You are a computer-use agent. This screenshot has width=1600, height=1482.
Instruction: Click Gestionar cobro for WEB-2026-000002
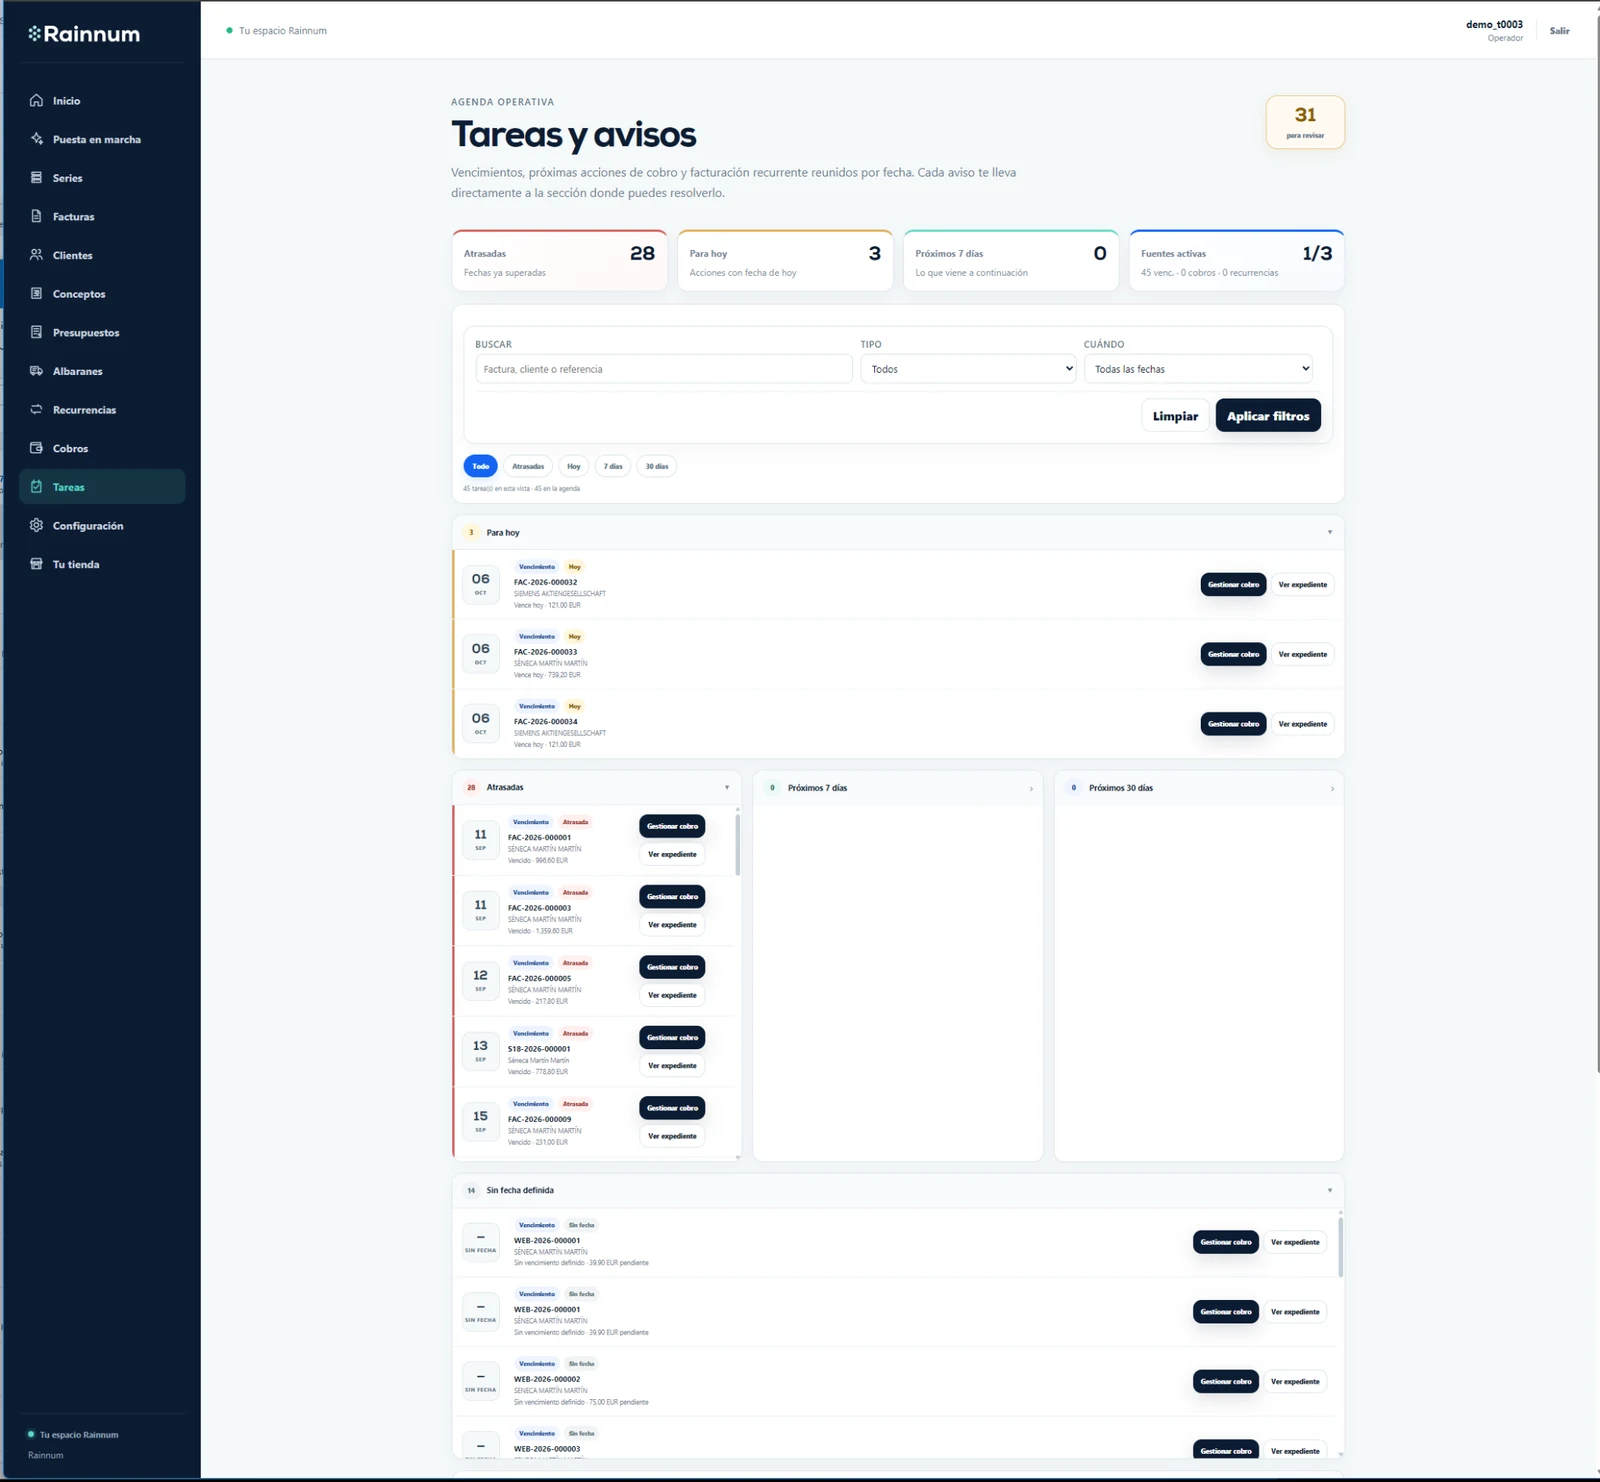pos(1226,1381)
